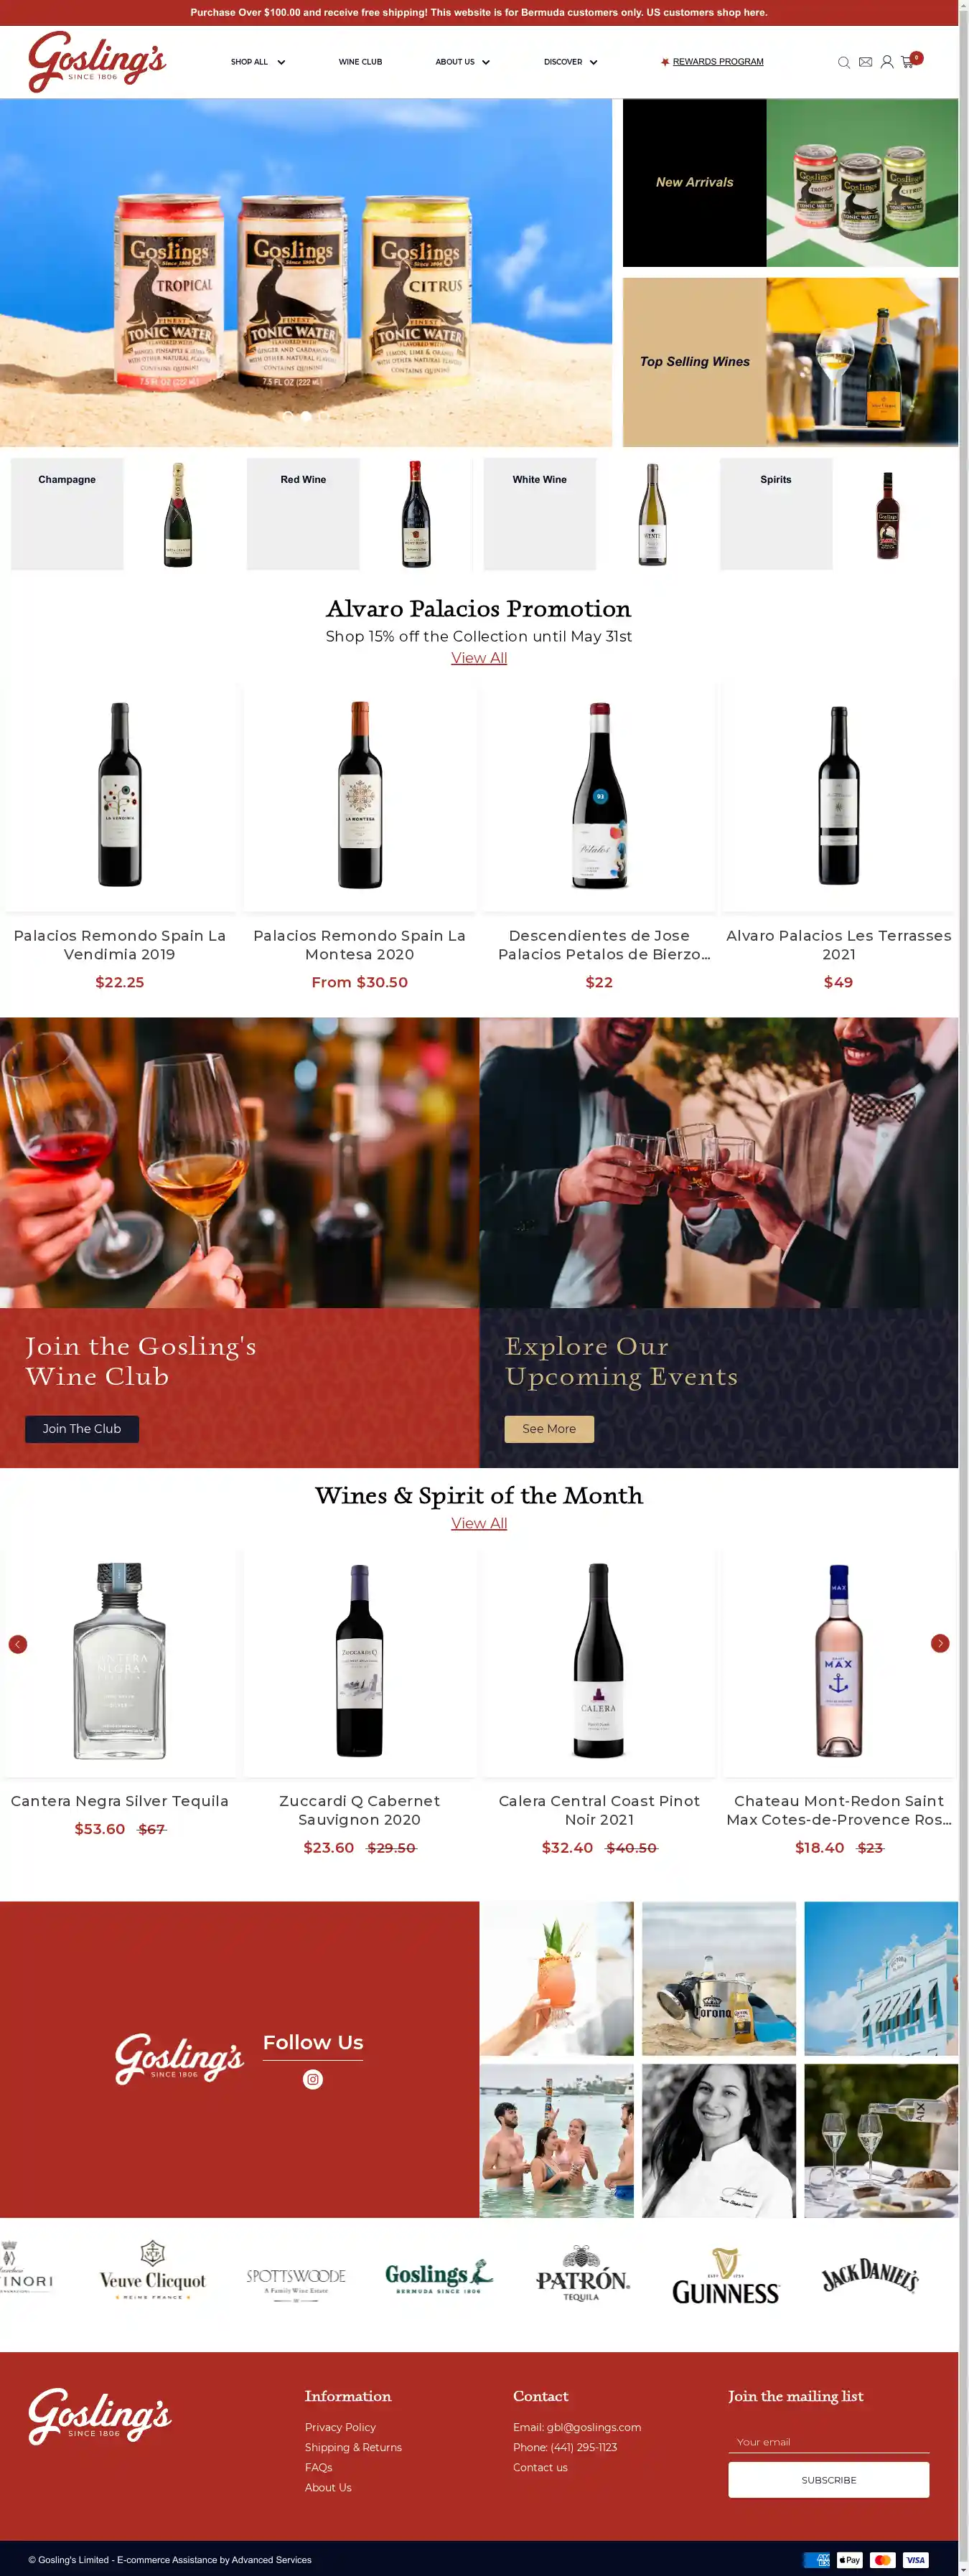Expand the Shop All dropdown
Viewport: 969px width, 2576px height.
point(258,62)
